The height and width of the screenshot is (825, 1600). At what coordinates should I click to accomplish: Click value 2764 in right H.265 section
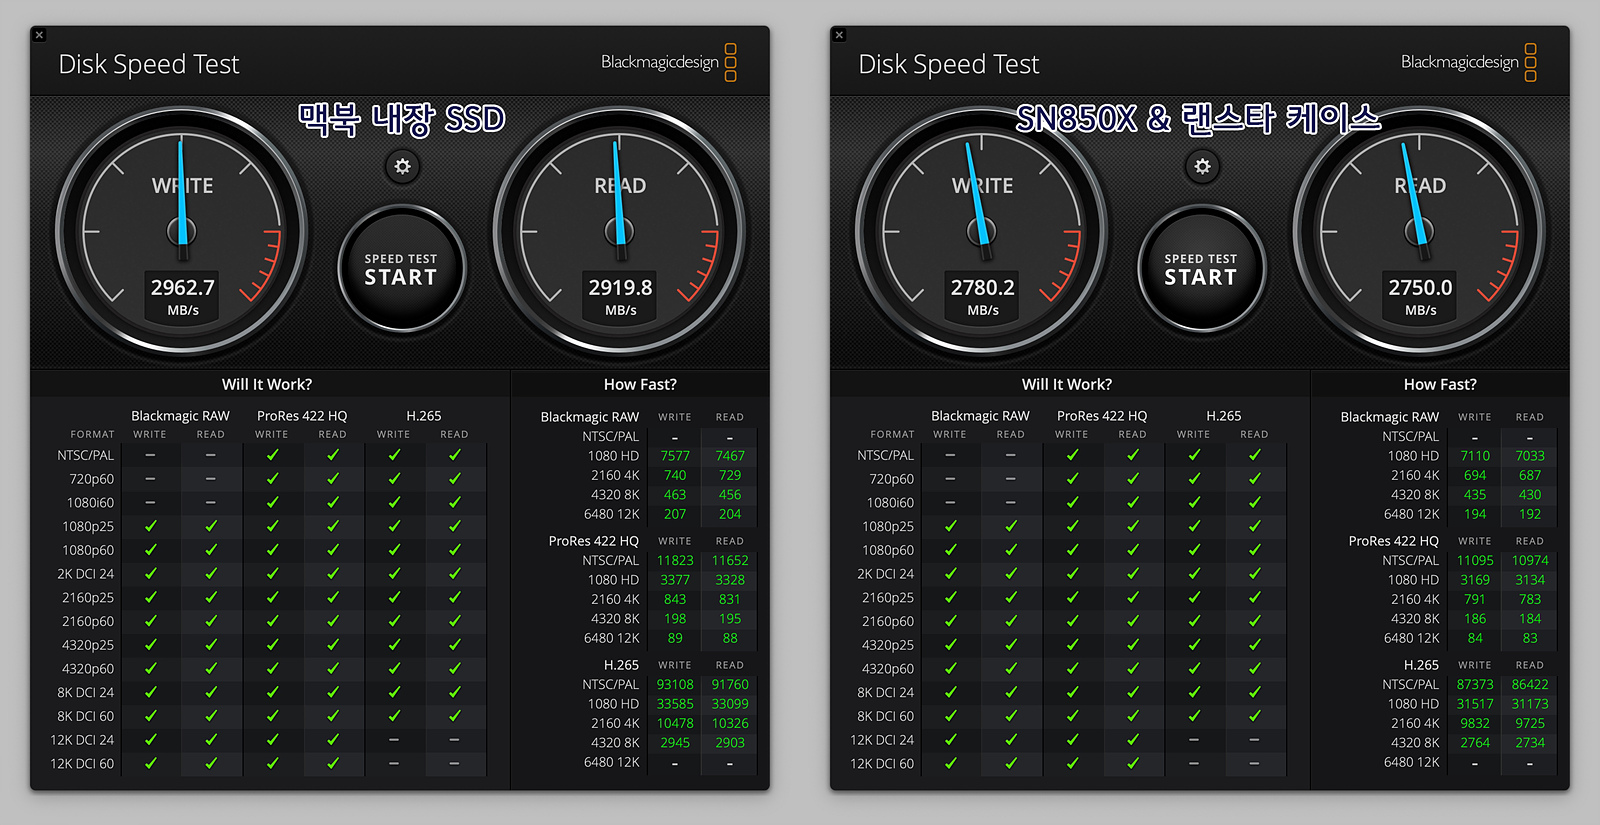tap(1475, 743)
